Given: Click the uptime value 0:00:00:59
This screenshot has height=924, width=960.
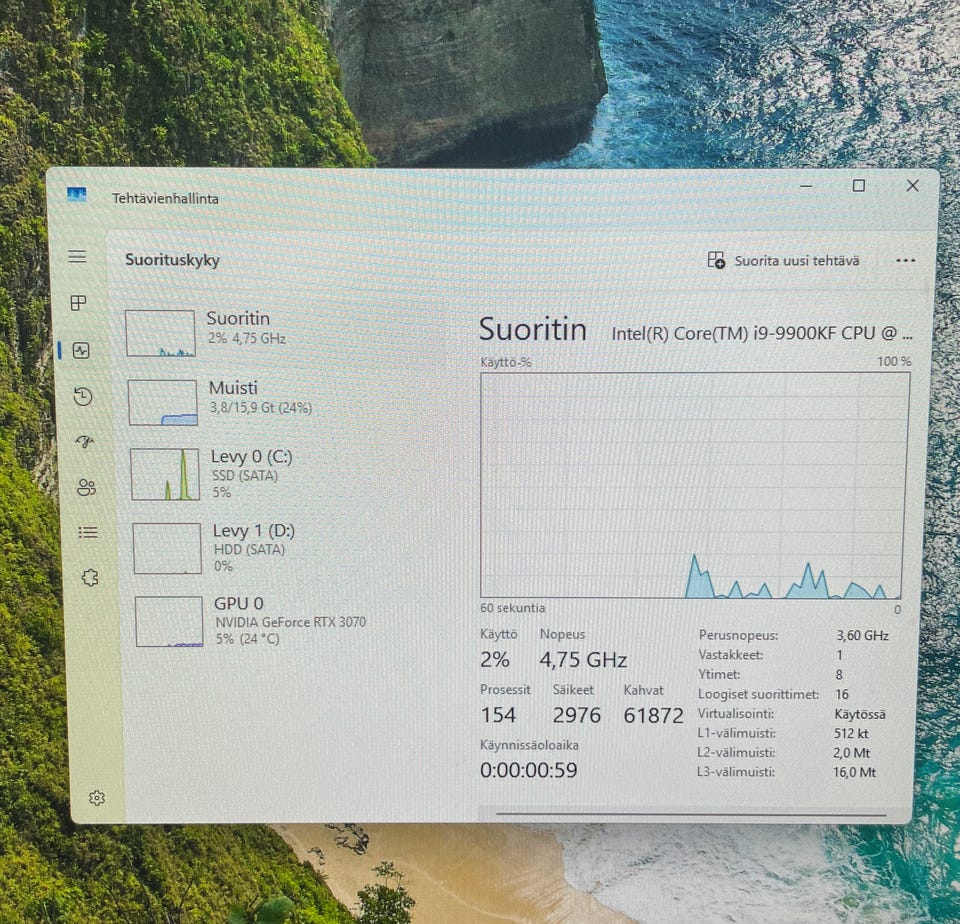Looking at the screenshot, I should pyautogui.click(x=528, y=770).
